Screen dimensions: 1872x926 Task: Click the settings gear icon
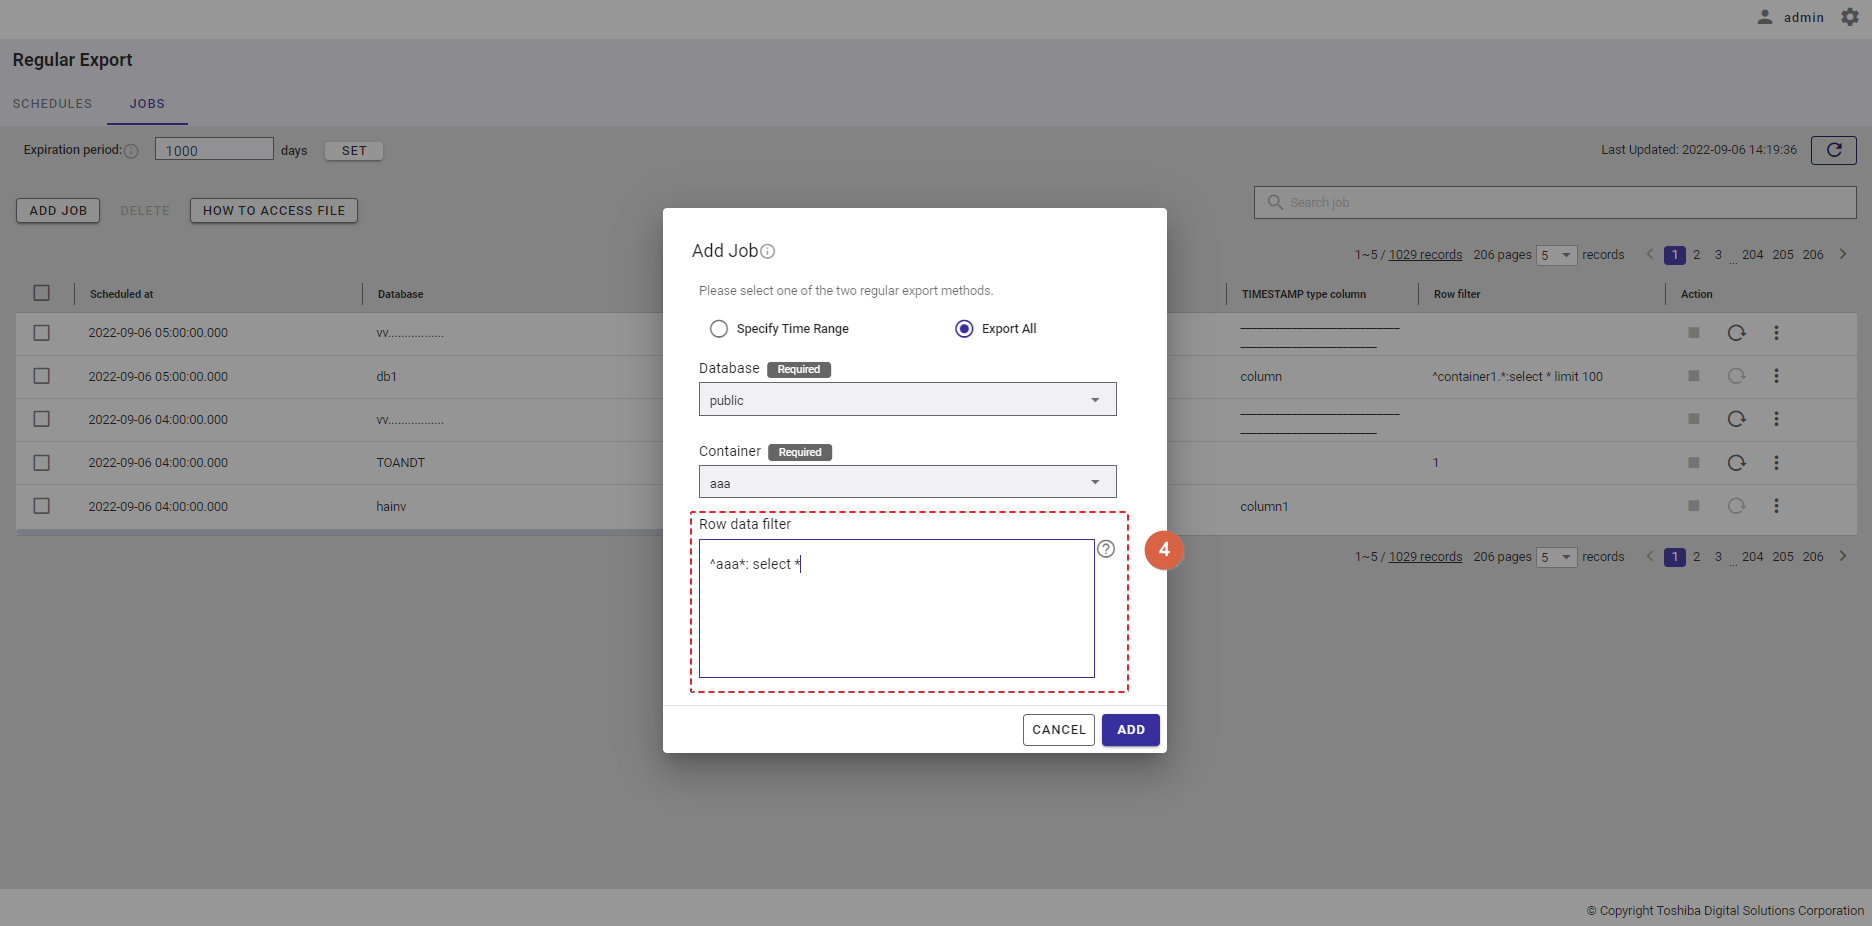point(1850,17)
